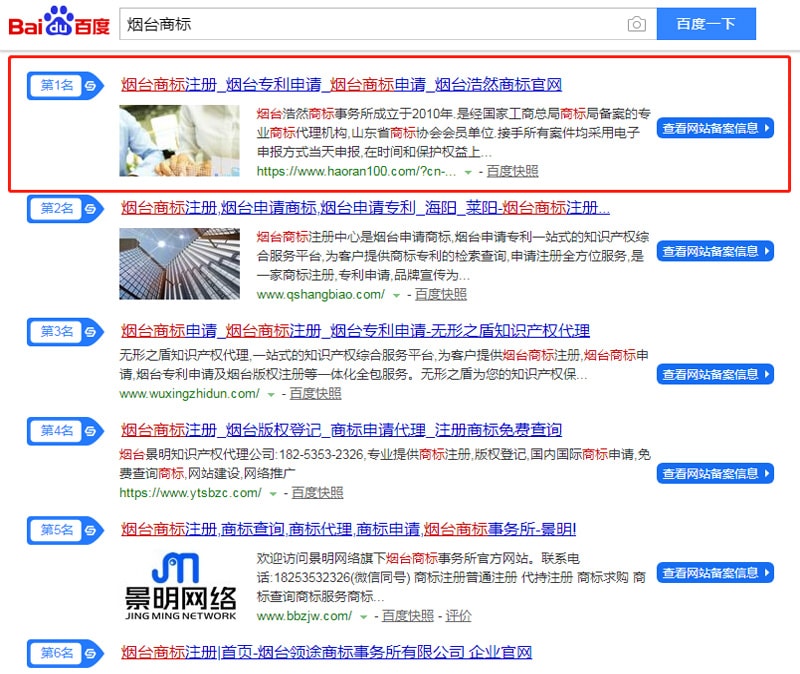Click handshake thumbnail of first result

tap(180, 141)
